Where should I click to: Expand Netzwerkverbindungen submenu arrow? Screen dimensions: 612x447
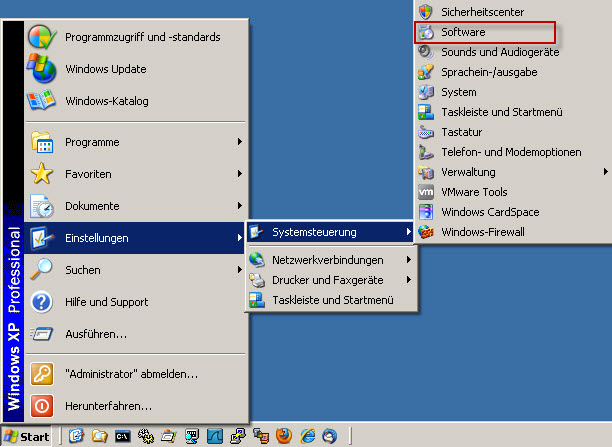408,260
